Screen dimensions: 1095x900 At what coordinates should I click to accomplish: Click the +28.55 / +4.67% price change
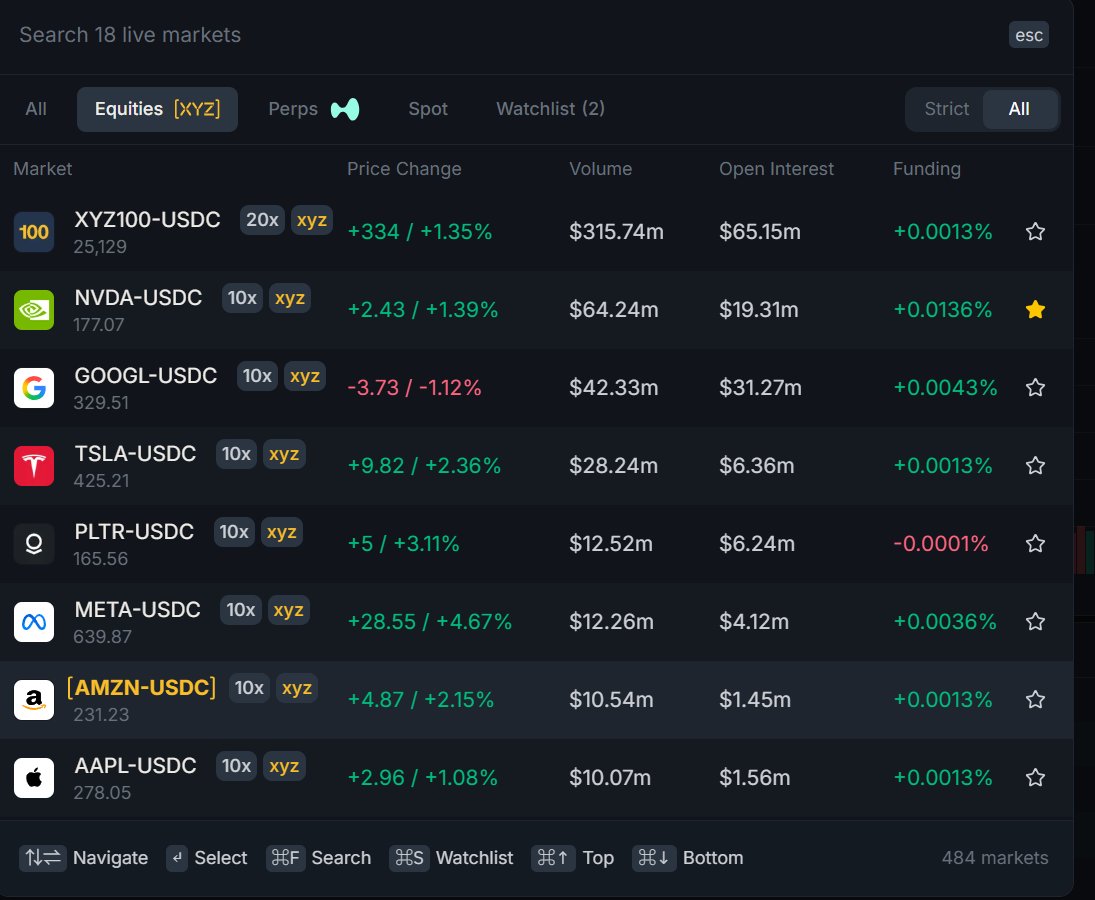click(x=429, y=621)
